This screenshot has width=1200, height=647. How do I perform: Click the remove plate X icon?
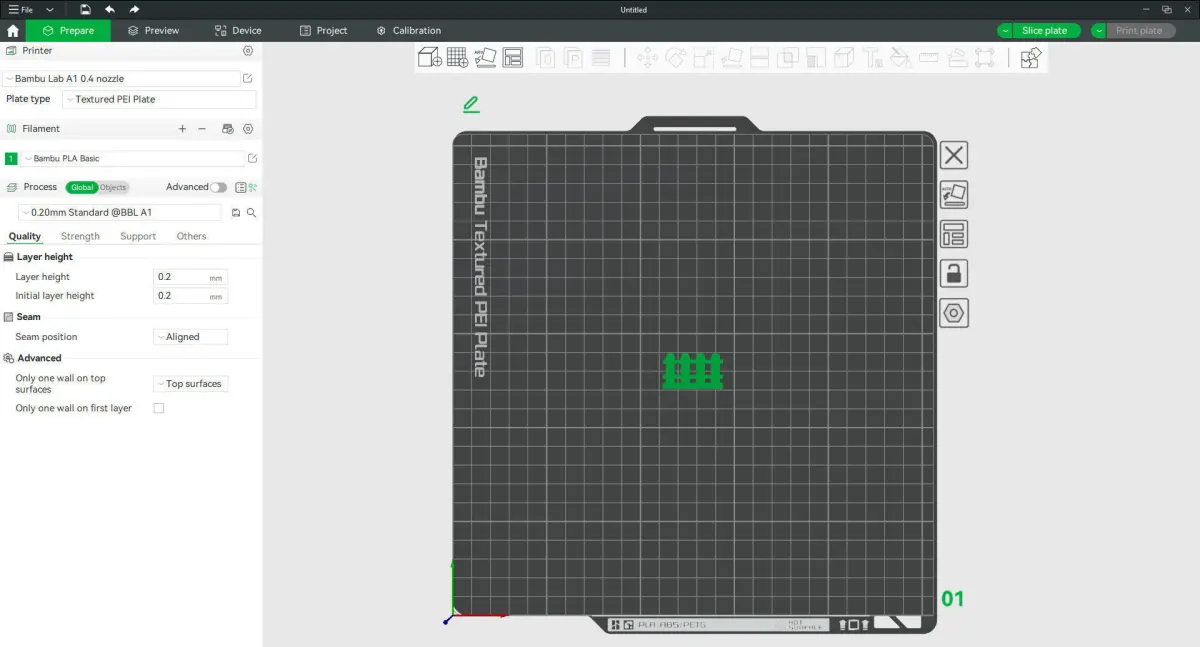pyautogui.click(x=954, y=155)
